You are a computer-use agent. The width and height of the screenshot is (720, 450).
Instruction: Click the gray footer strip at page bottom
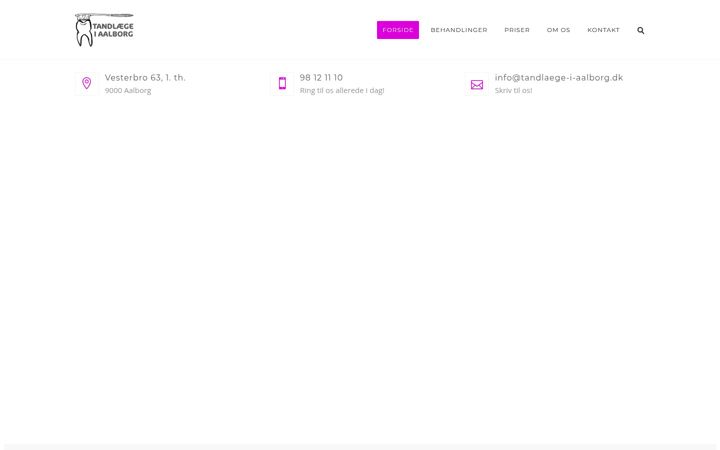pyautogui.click(x=360, y=447)
